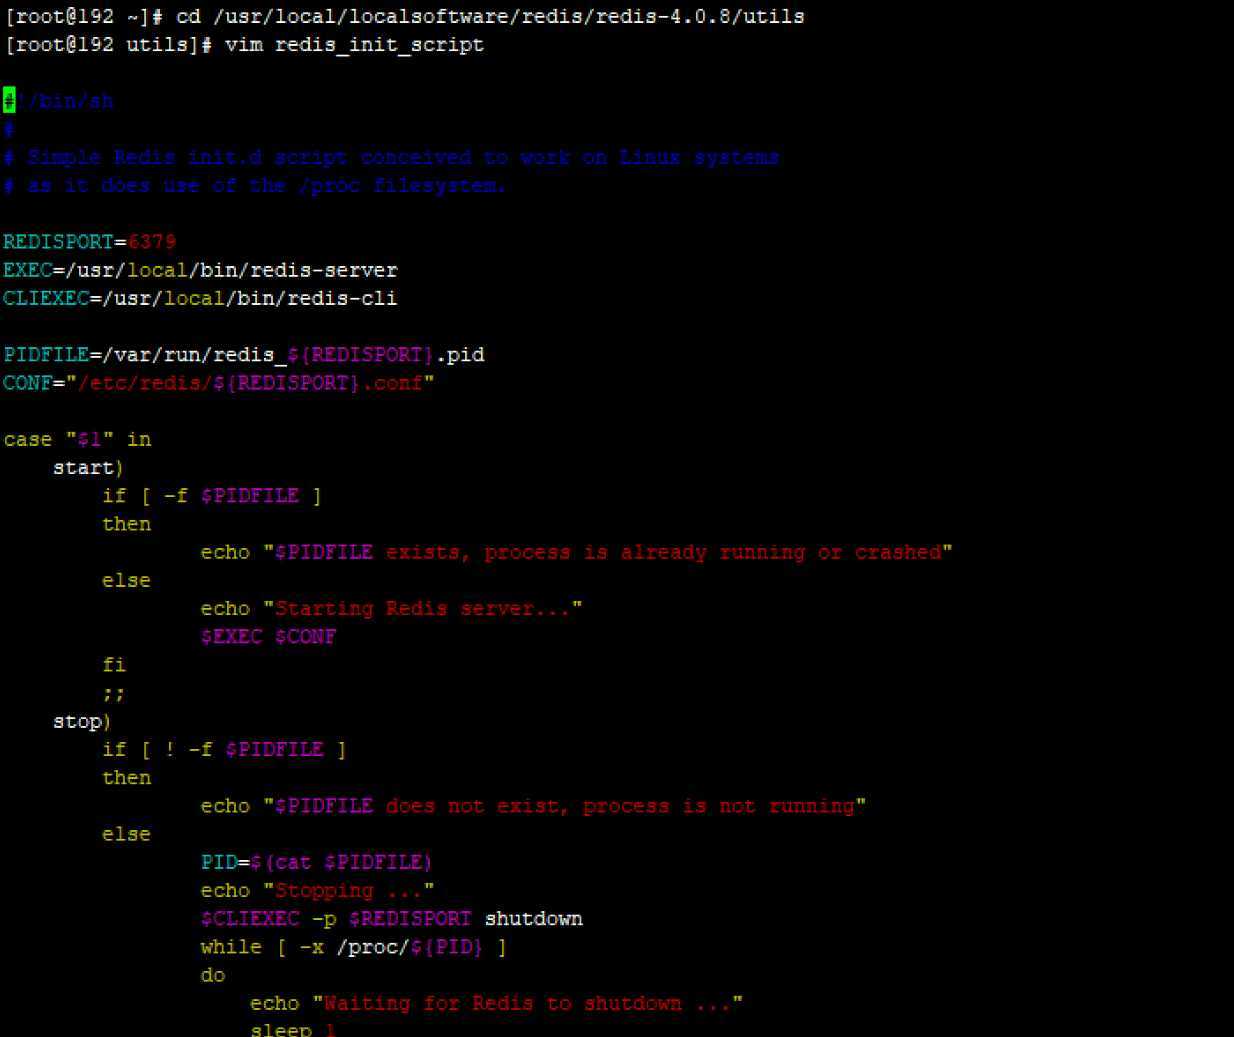Click the case "$1" in line

(77, 439)
